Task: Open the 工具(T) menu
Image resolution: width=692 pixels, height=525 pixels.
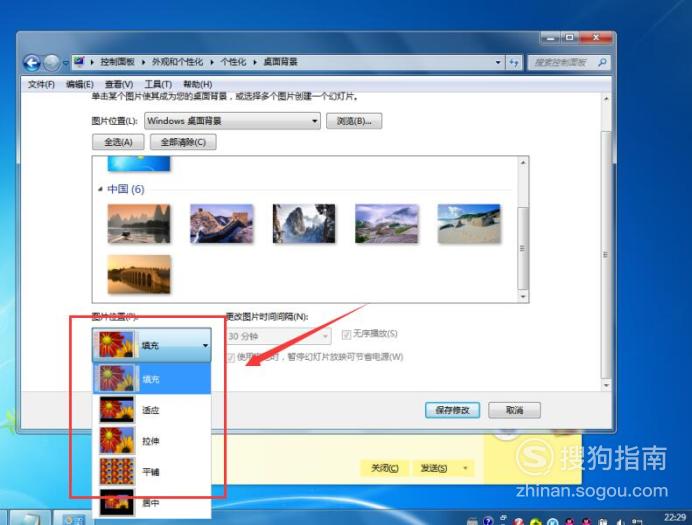Action: point(158,84)
